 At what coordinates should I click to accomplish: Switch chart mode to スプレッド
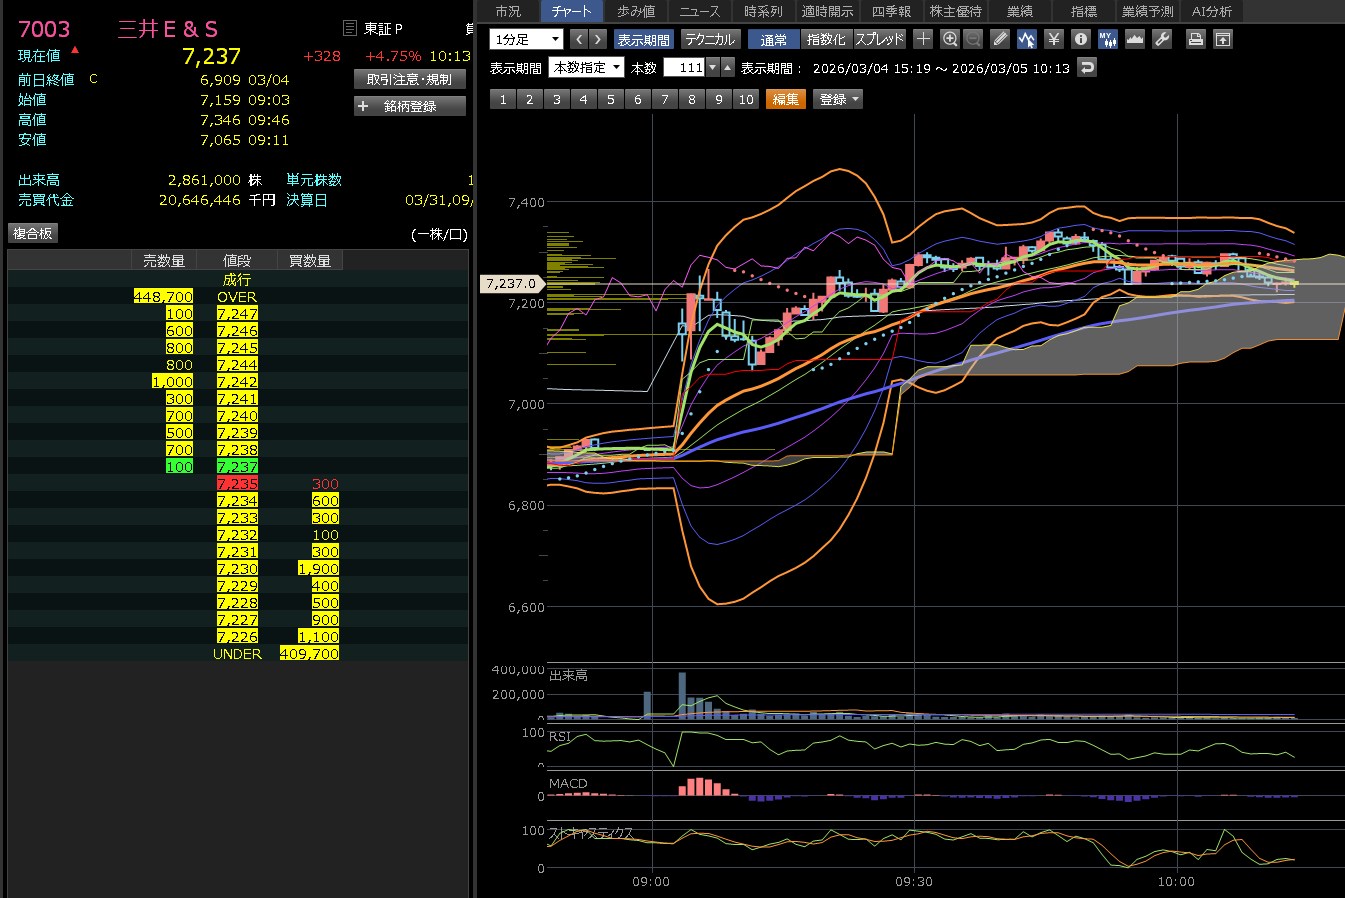tap(879, 39)
